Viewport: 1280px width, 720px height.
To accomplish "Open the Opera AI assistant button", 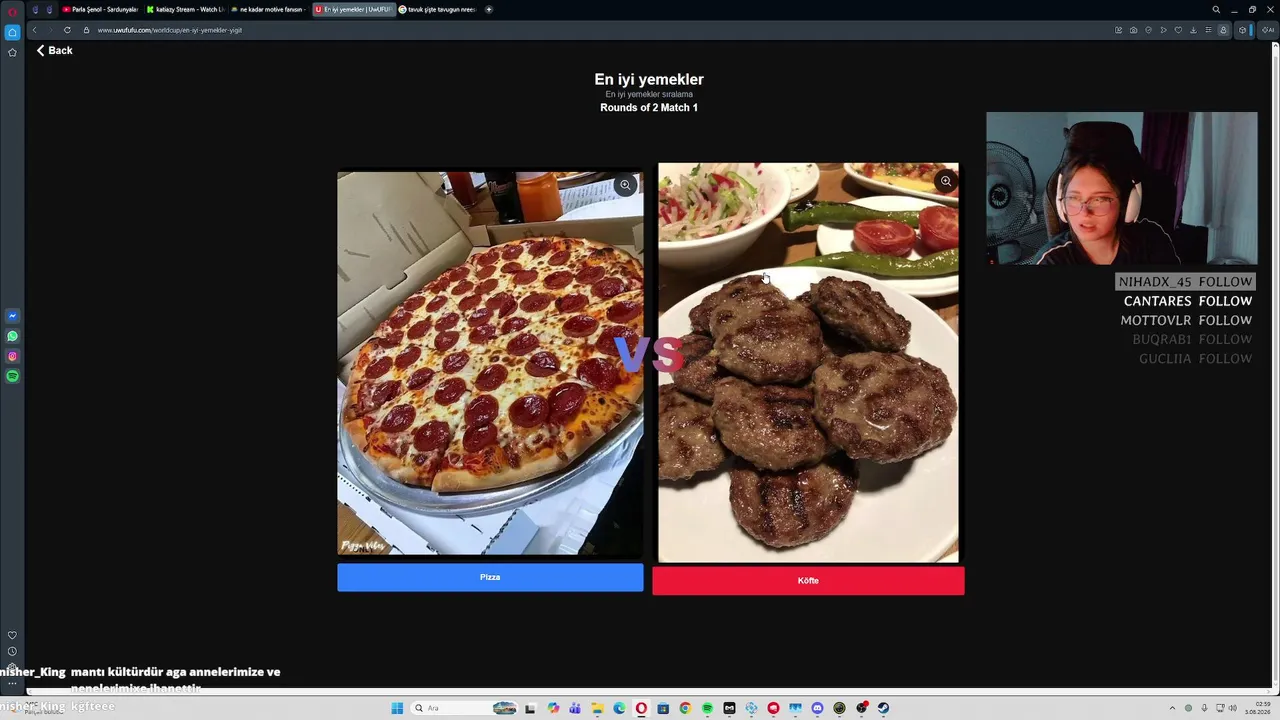I will coord(1267,30).
